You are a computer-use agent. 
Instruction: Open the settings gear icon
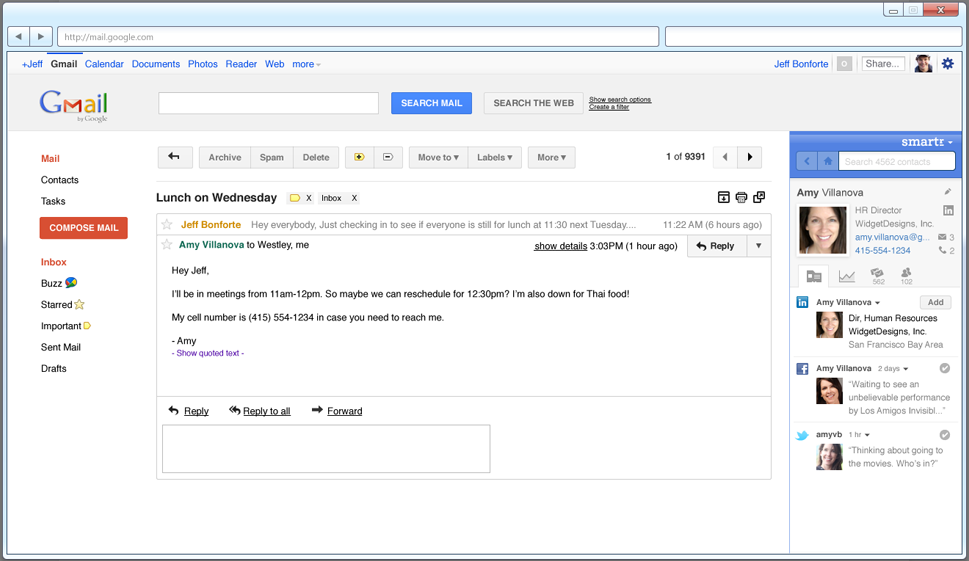pyautogui.click(x=947, y=63)
